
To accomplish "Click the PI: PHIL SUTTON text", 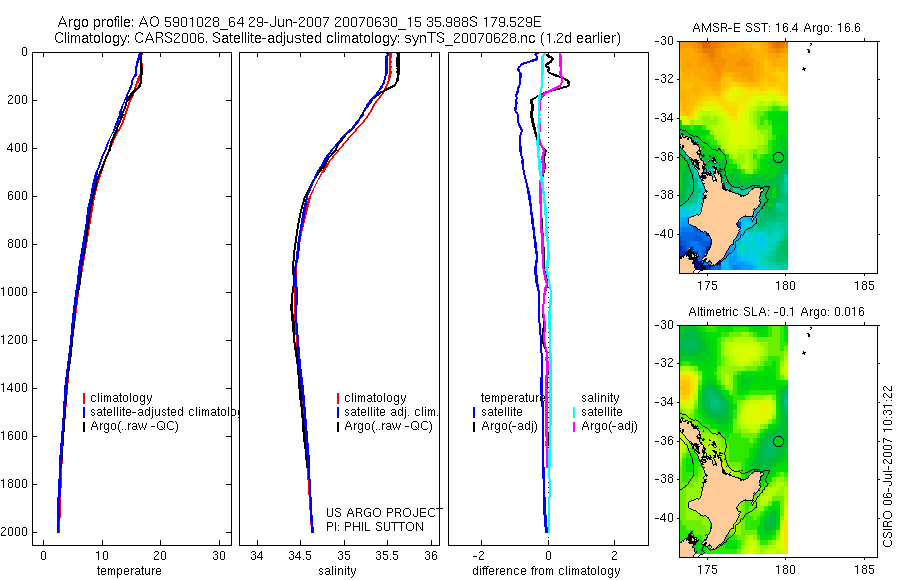I will point(375,527).
